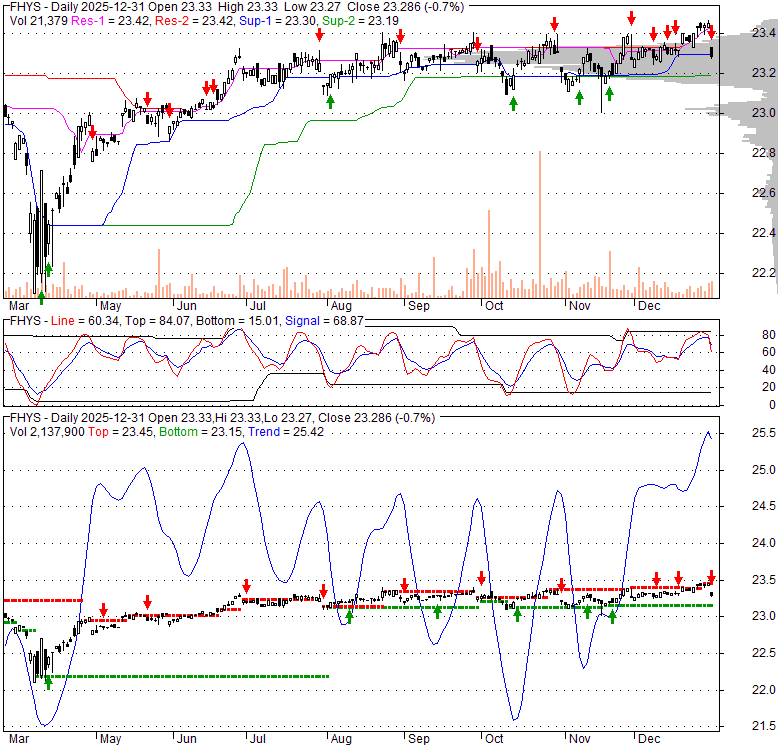This screenshot has height=745, width=780.
Task: Select the 'Line = 60.34' oscillator label
Action: point(85,321)
